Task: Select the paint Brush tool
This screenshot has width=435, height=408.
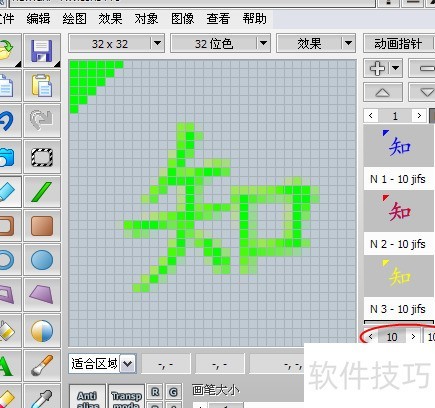Action: 42,365
